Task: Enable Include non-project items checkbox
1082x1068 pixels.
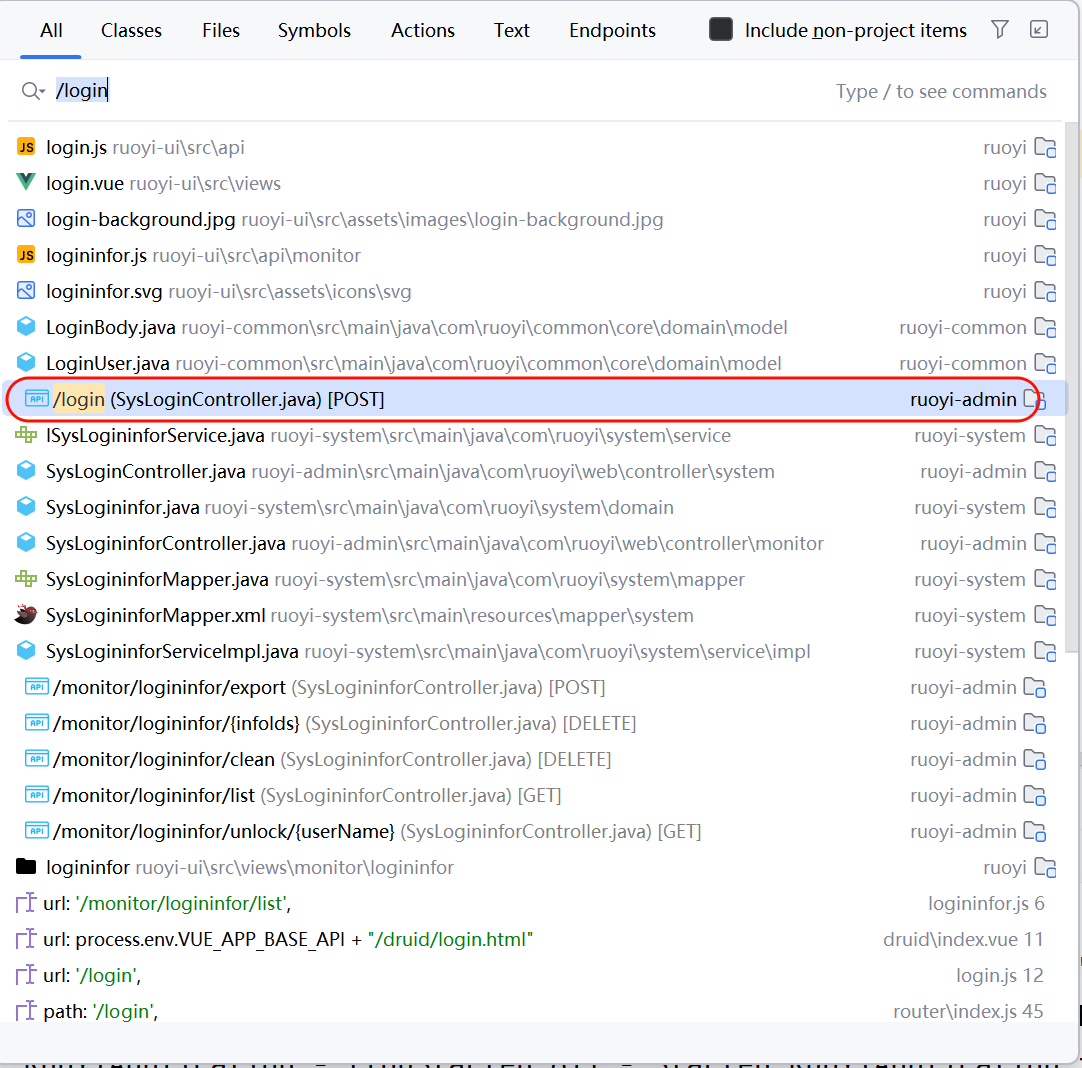Action: point(721,30)
